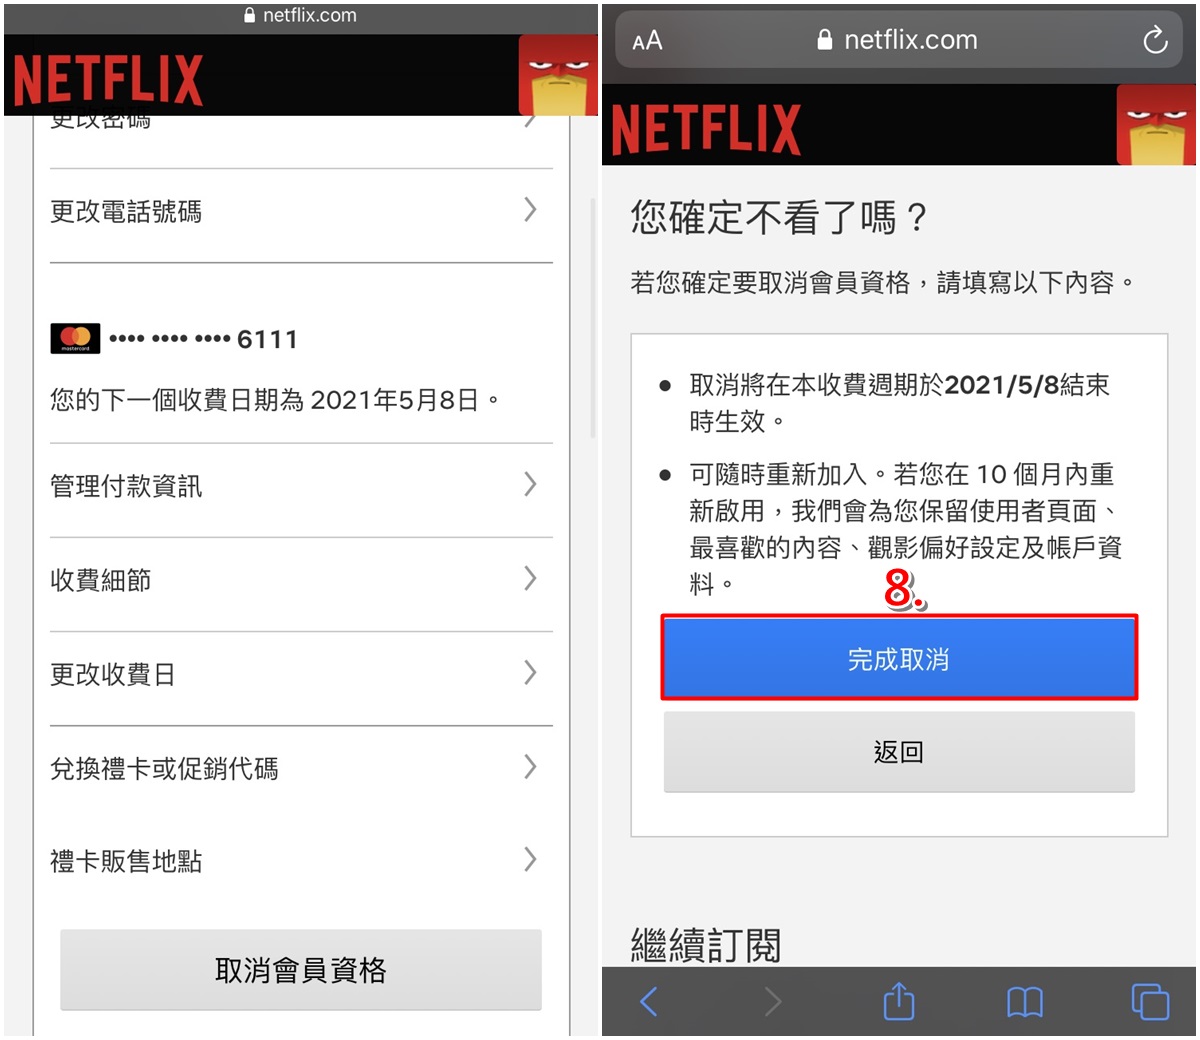Open Safari bookmarks book icon
Viewport: 1200px width, 1040px height.
pyautogui.click(x=1025, y=1002)
